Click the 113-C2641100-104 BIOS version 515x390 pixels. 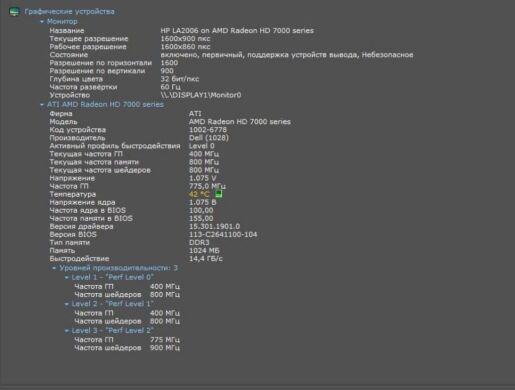tap(223, 234)
